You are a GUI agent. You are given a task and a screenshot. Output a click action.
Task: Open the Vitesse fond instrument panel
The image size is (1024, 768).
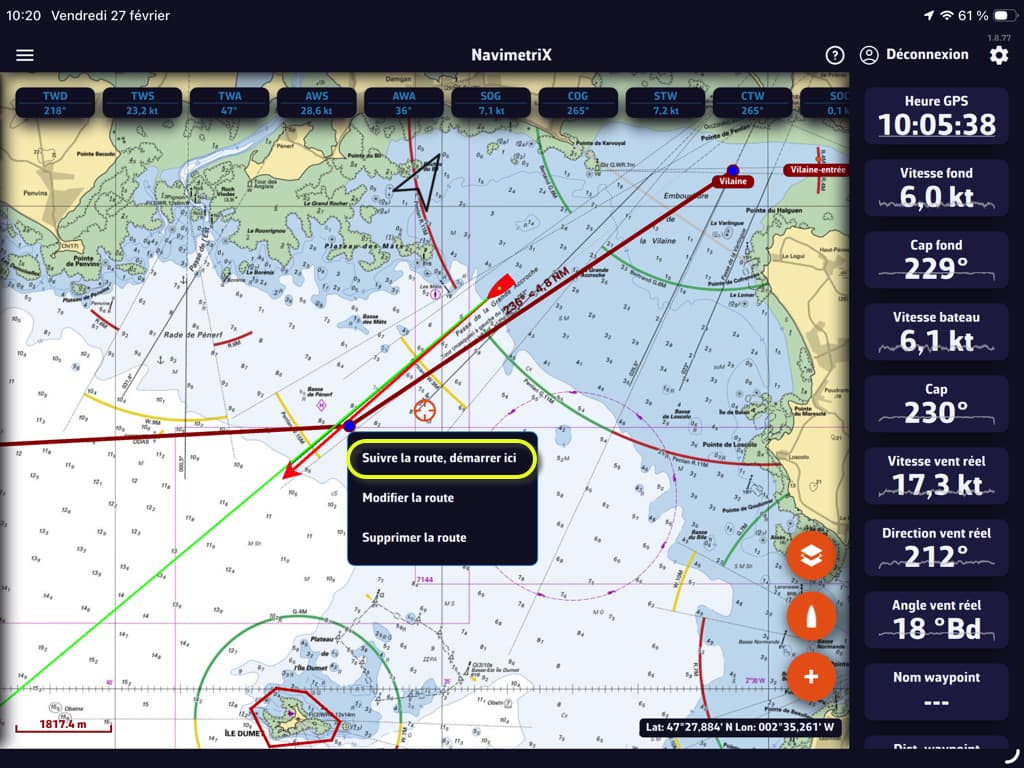coord(936,187)
